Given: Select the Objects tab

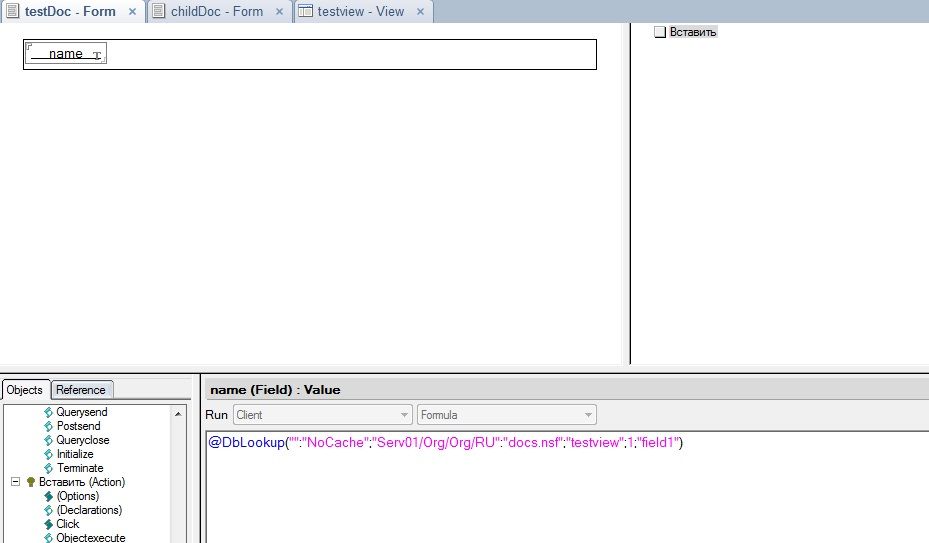Looking at the screenshot, I should 25,390.
